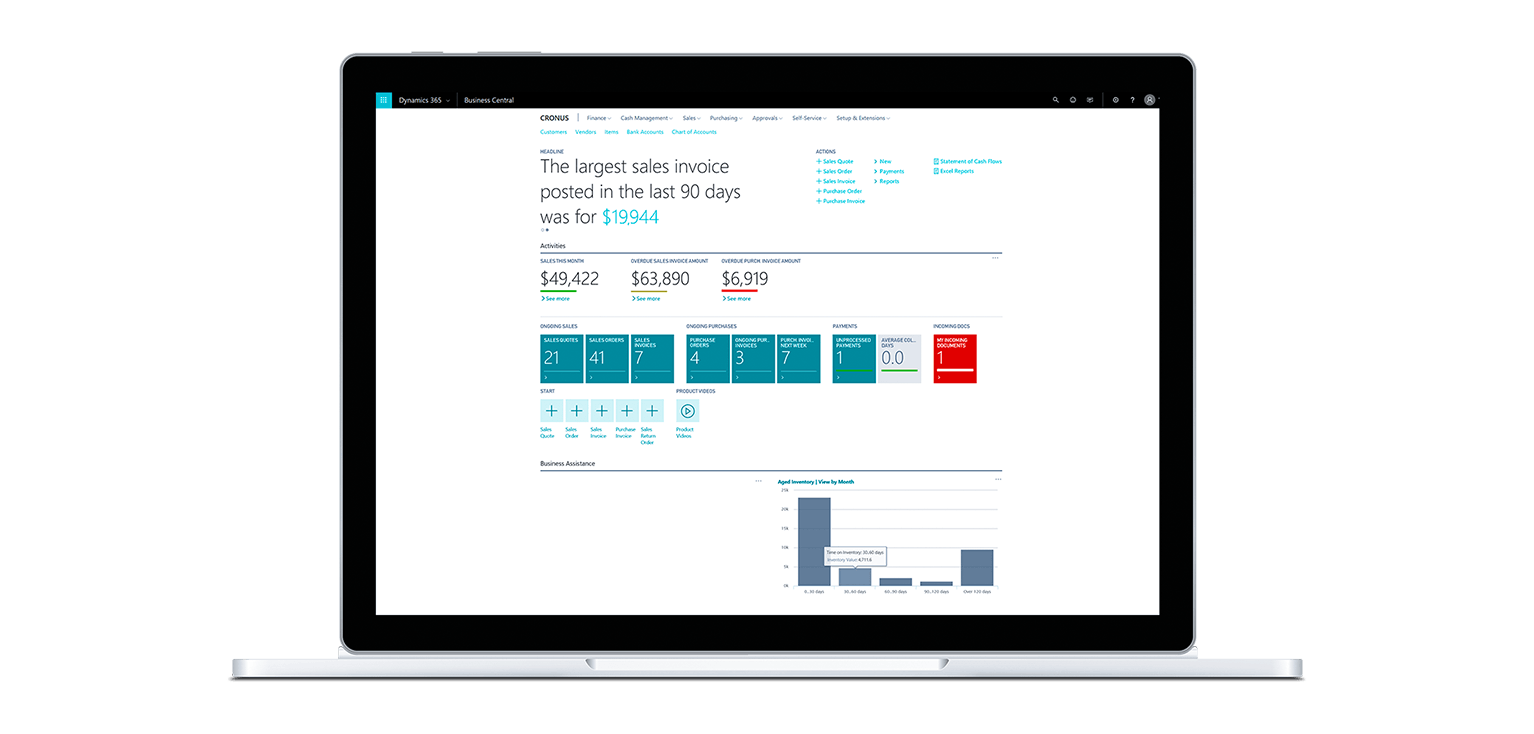Open the help question mark icon
The image size is (1534, 734).
[1132, 100]
